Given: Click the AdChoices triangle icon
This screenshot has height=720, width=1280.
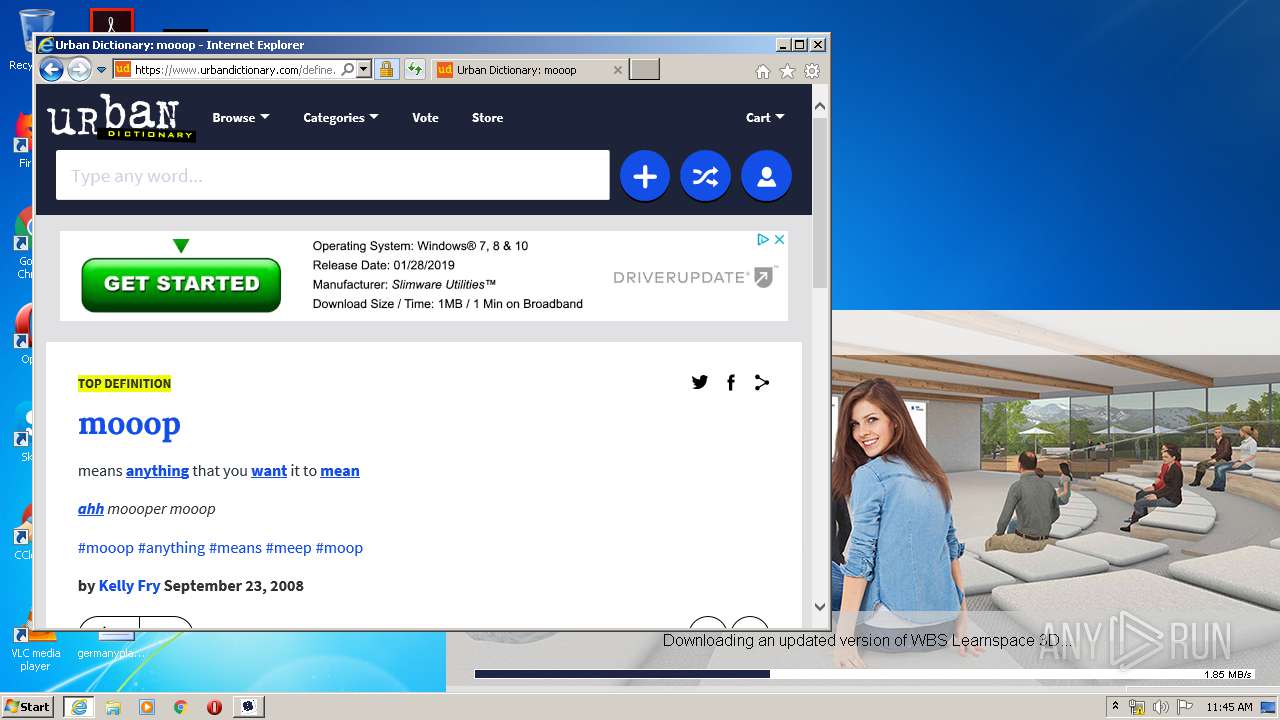Looking at the screenshot, I should click(762, 239).
